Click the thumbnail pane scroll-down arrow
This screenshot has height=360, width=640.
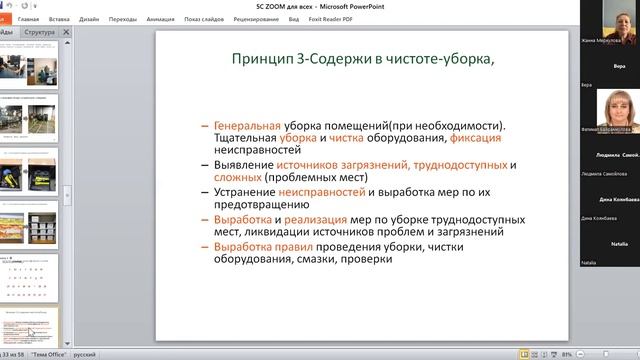coord(67,344)
